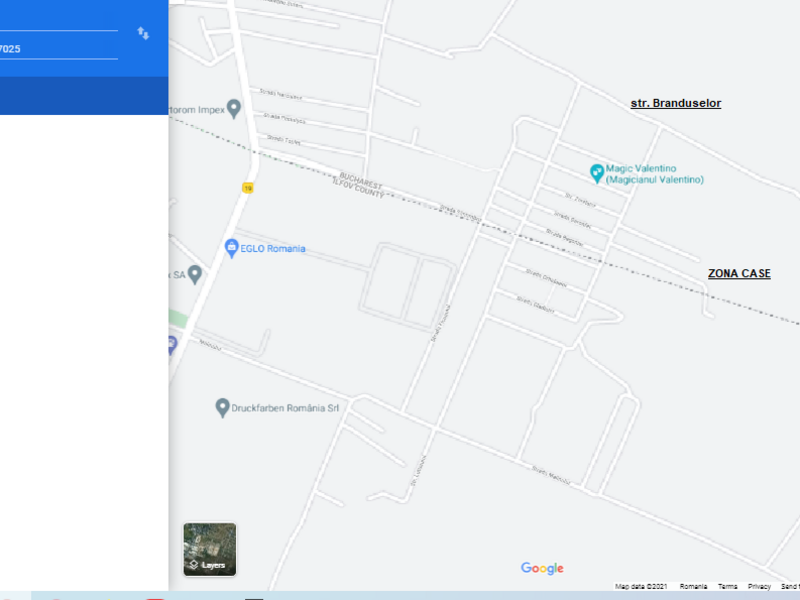The height and width of the screenshot is (600, 800).
Task: Click the ZONA CASE label
Action: point(739,273)
